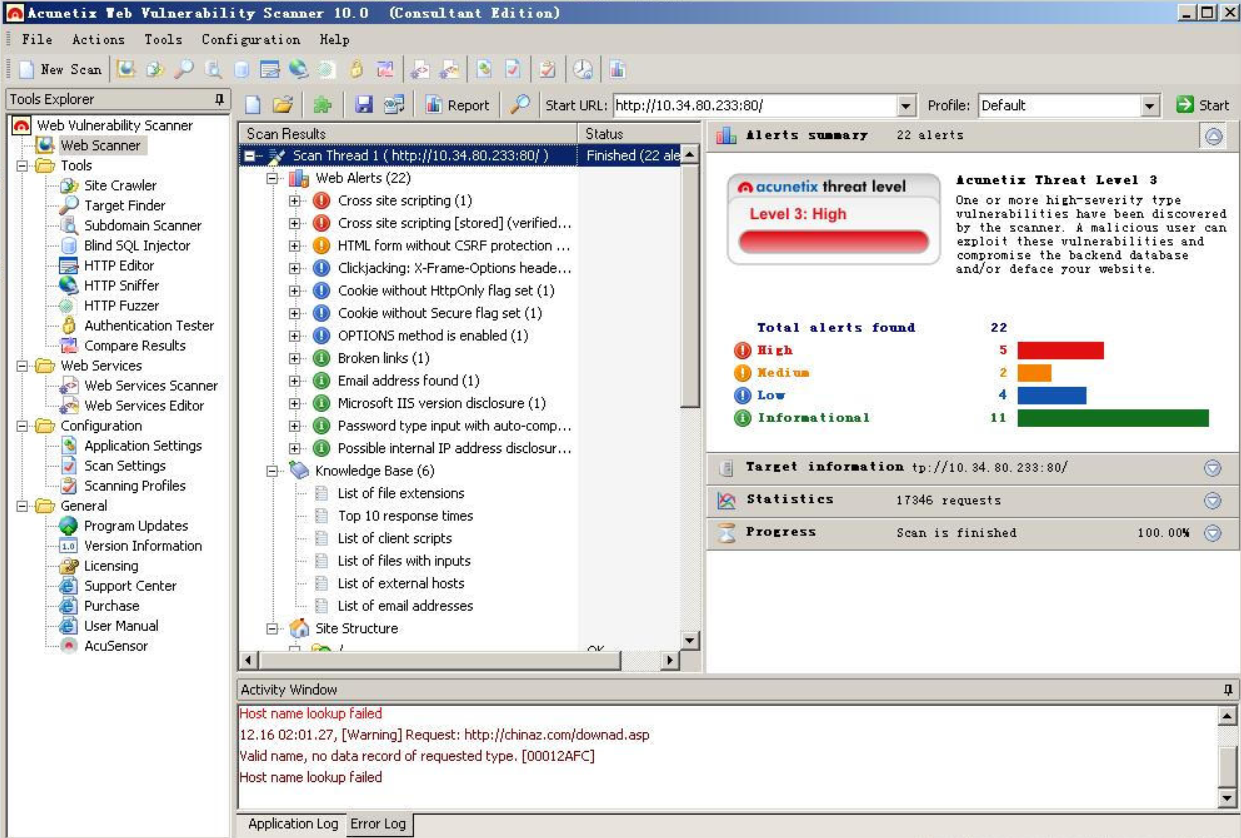The image size is (1241, 838).
Task: Expand the Target information section
Action: coord(1213,468)
